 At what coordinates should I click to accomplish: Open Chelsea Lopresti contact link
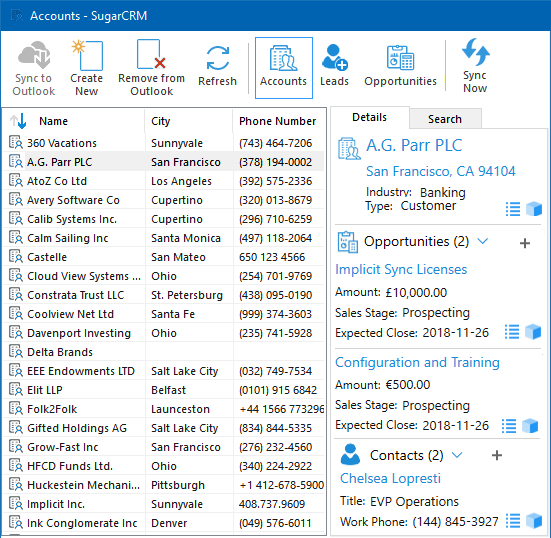click(390, 478)
